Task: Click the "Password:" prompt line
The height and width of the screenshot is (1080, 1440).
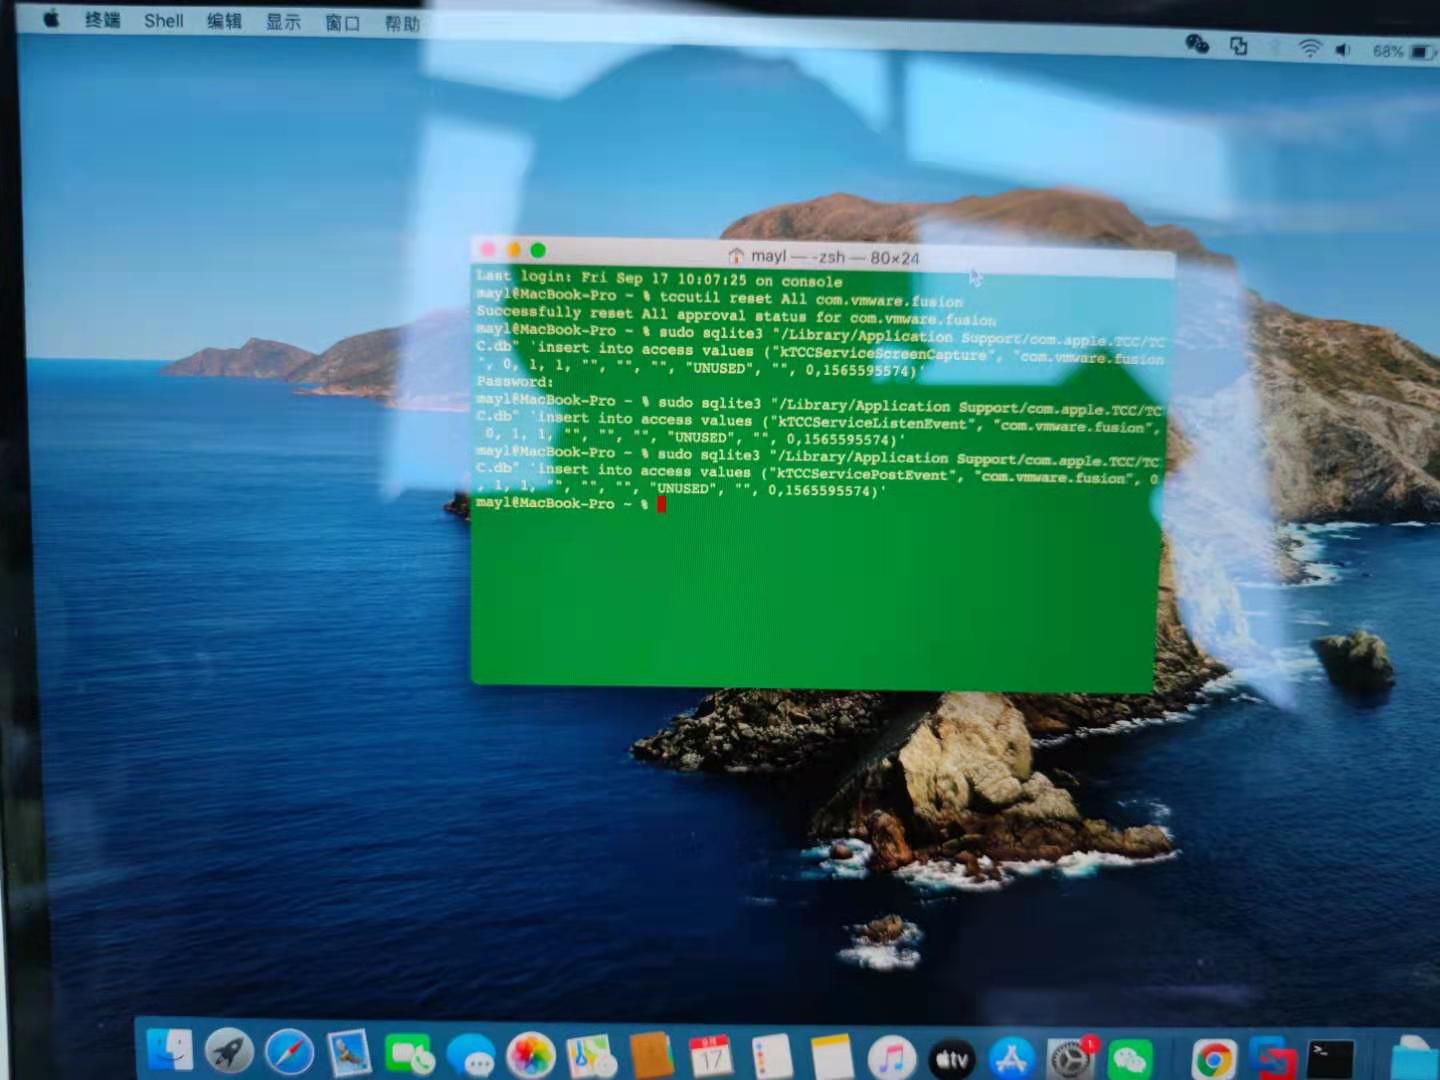Action: (x=514, y=382)
